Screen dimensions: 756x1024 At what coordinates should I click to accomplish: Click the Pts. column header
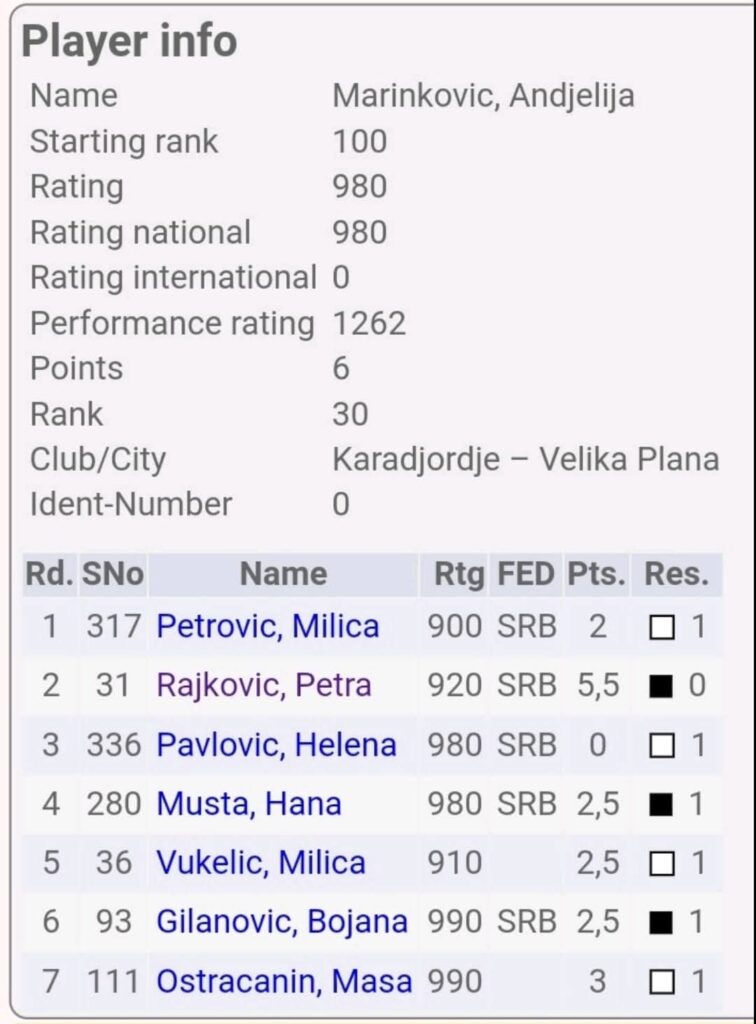(x=596, y=574)
